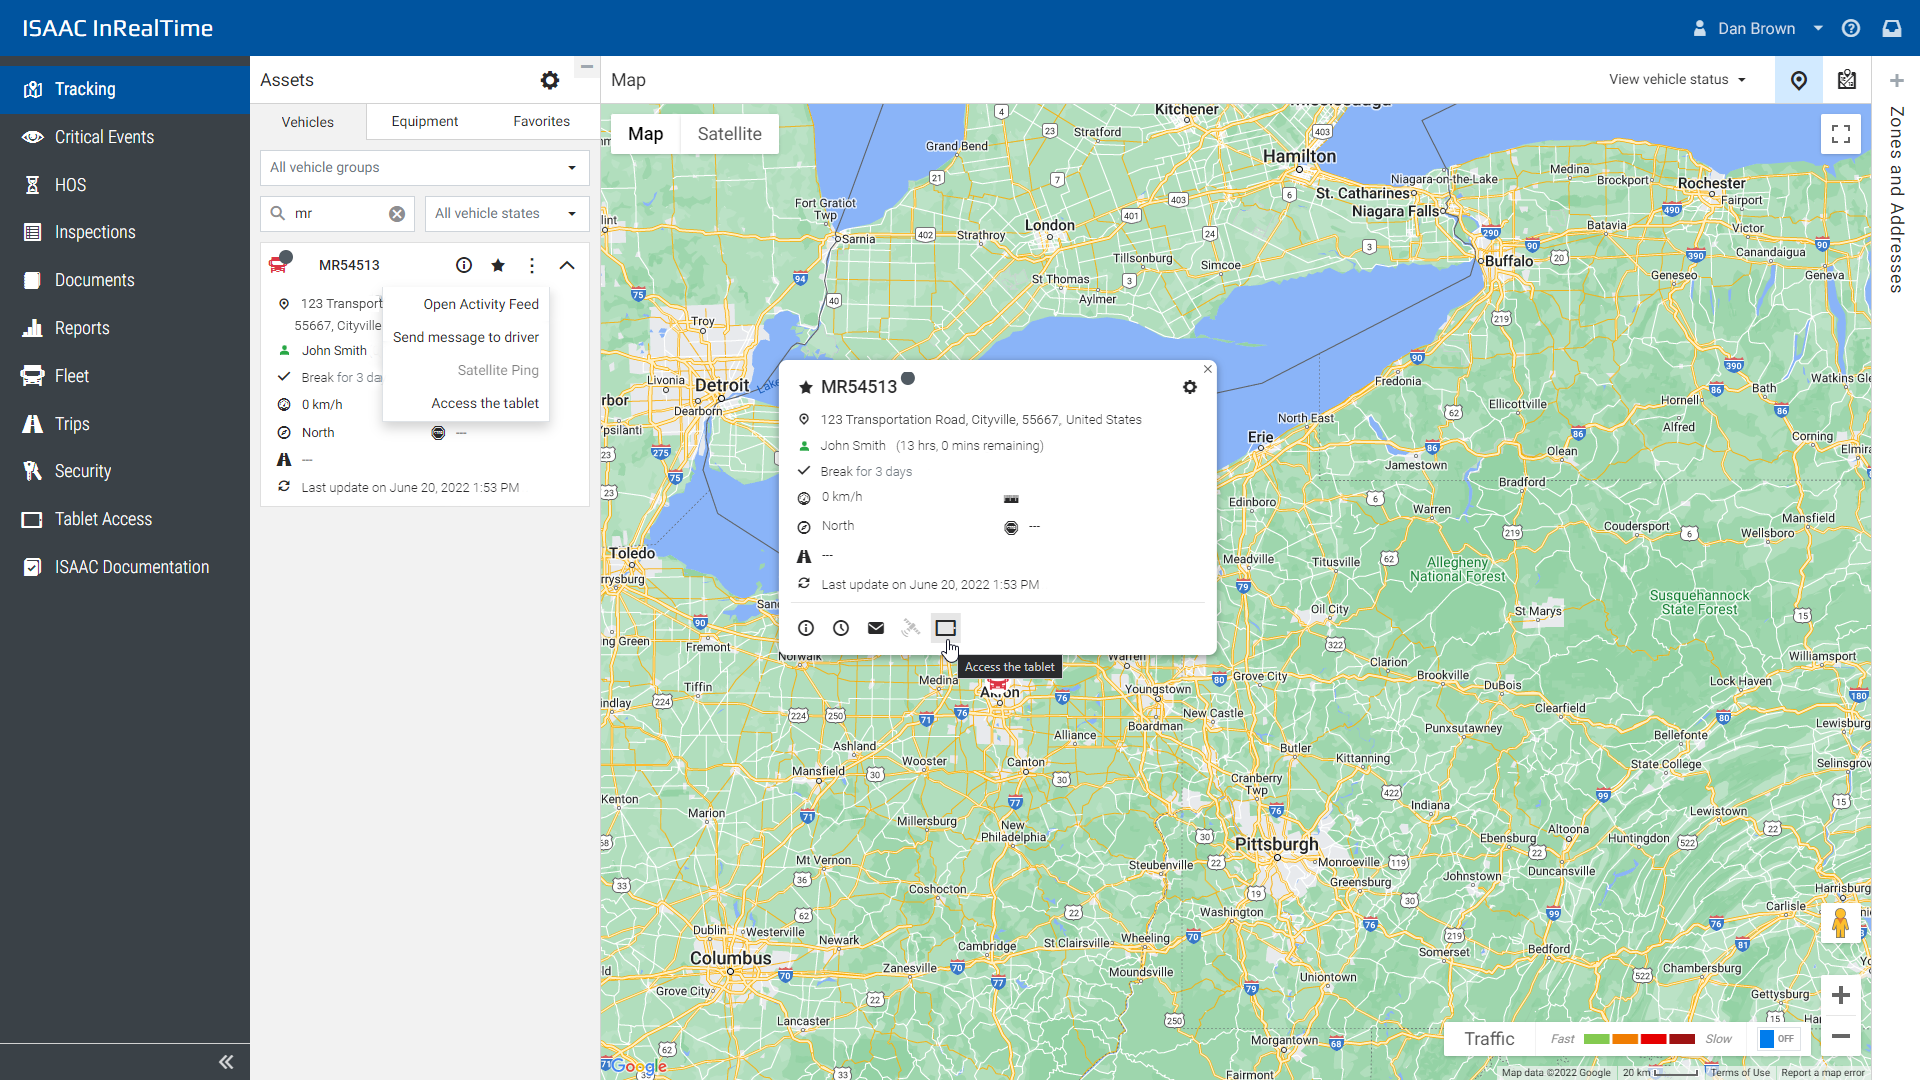Select Send message to driver menu item
This screenshot has height=1080, width=1920.
pyautogui.click(x=465, y=337)
